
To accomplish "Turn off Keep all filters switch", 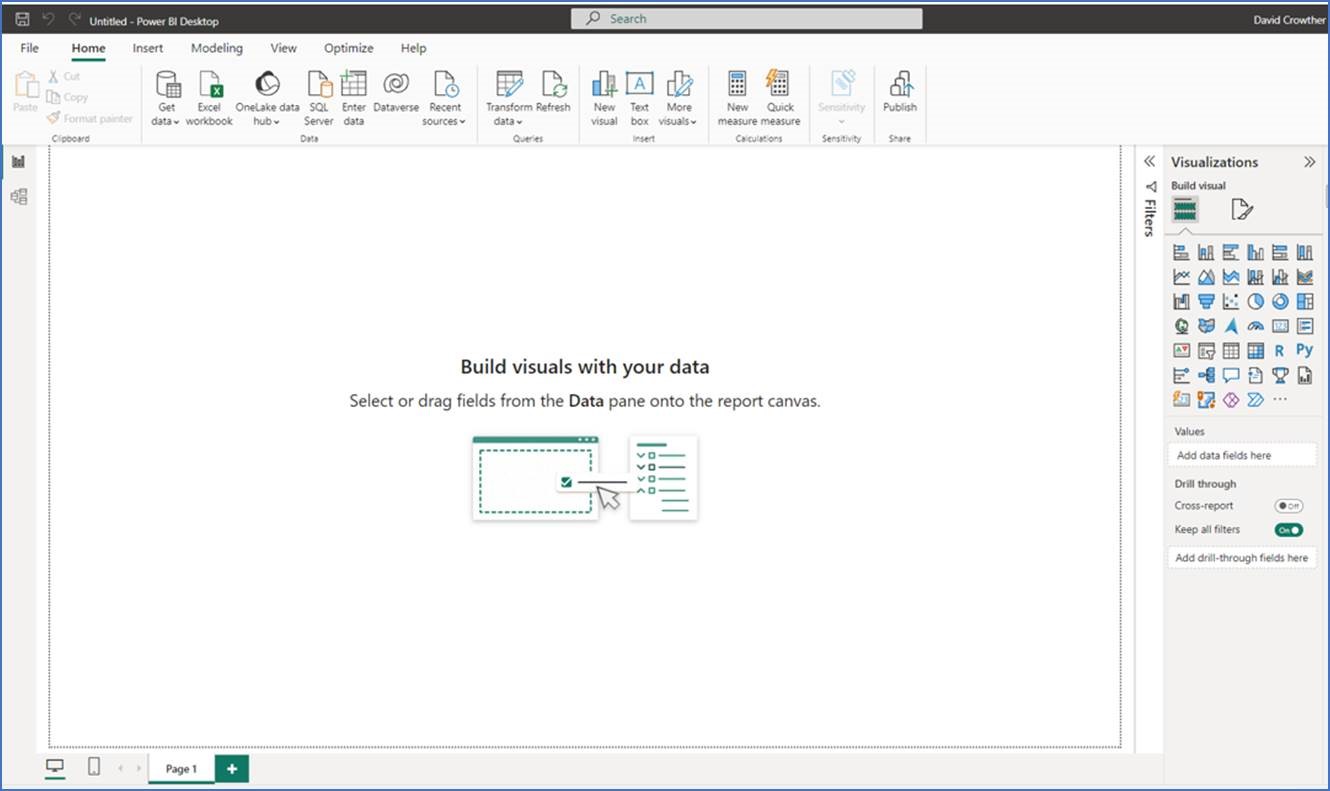I will [1289, 530].
